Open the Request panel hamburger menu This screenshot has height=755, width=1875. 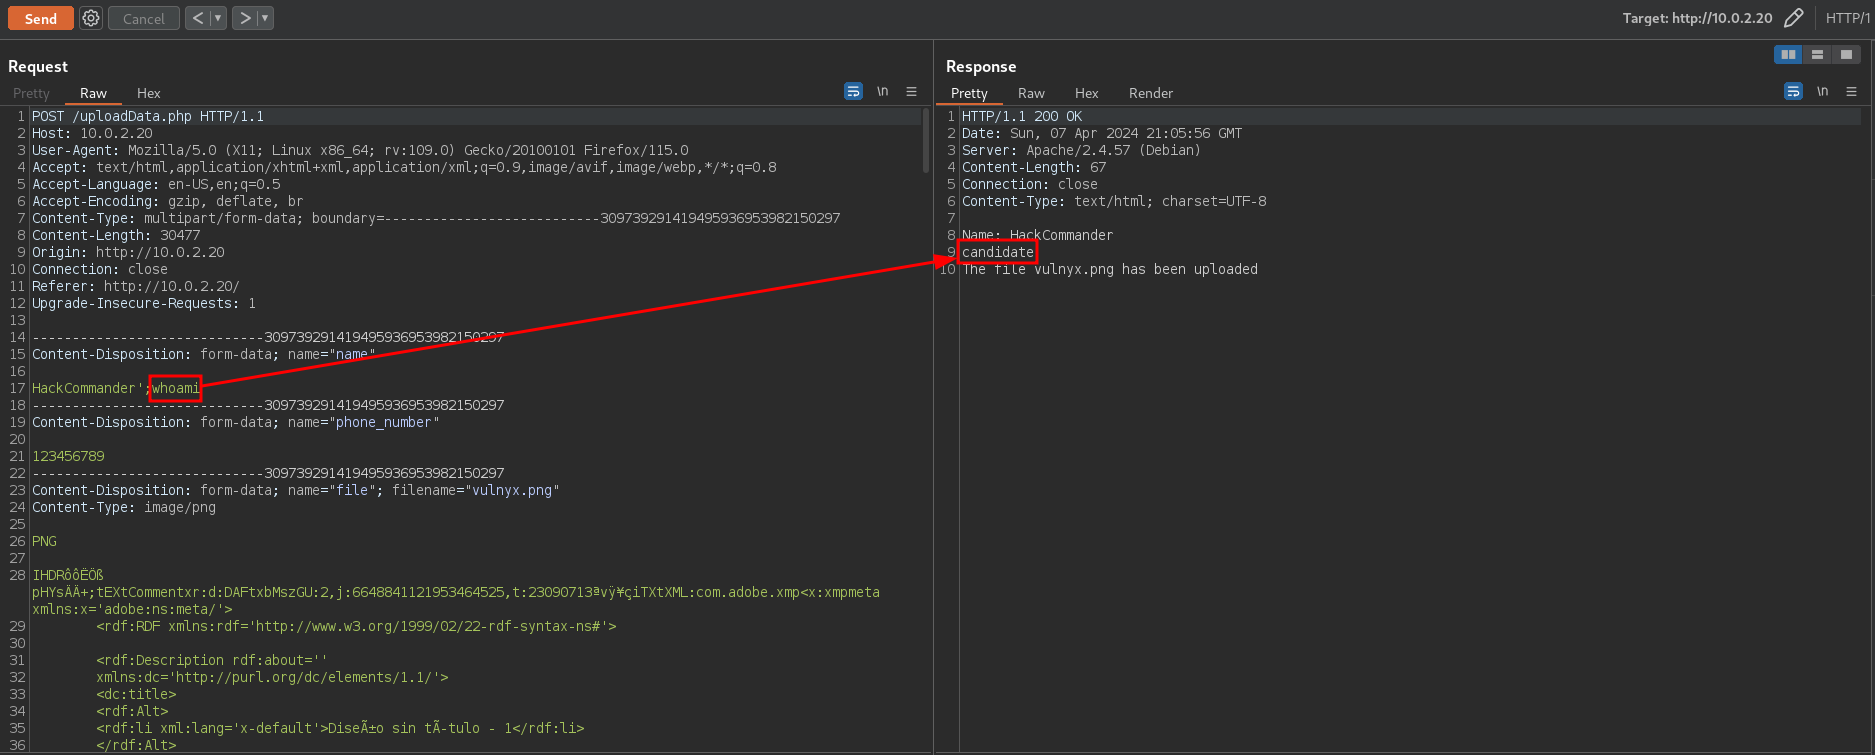(x=911, y=91)
